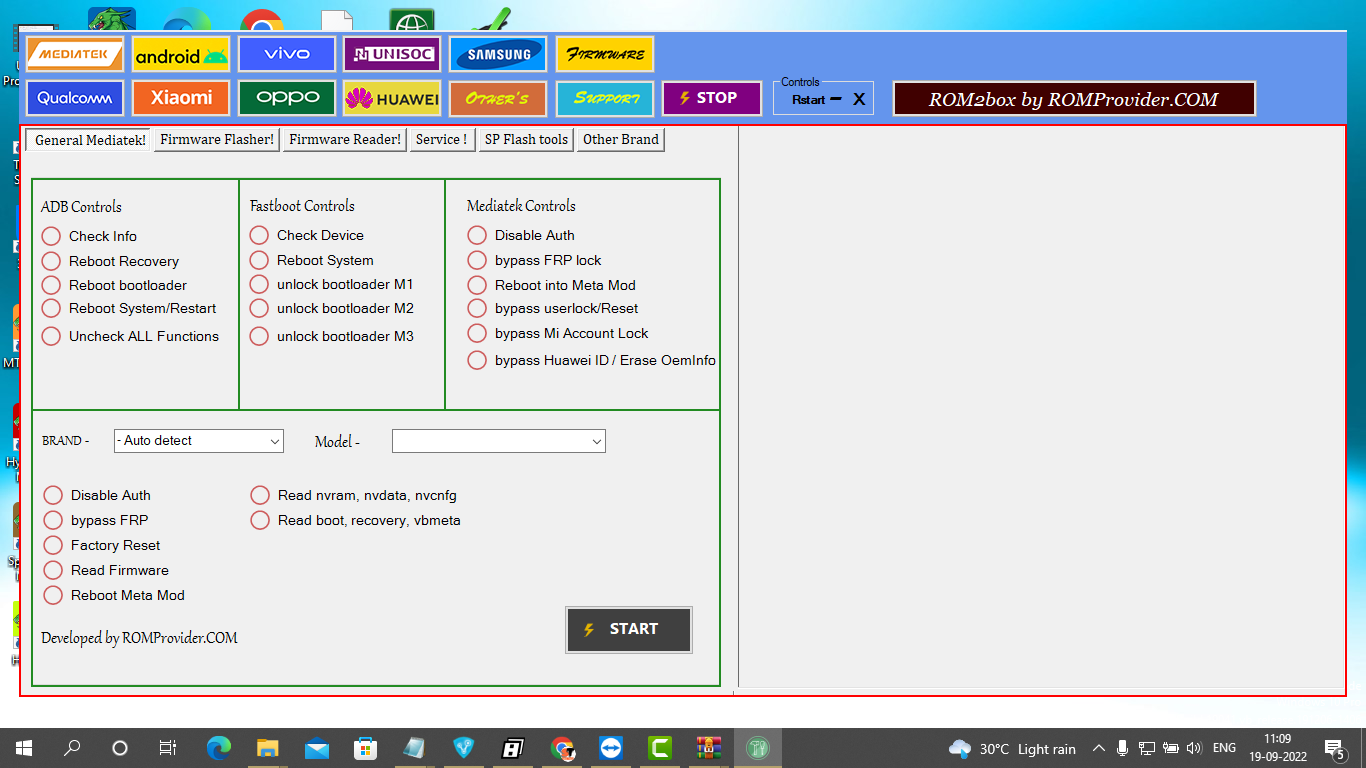Open the Xiaomi brand section
1366x768 pixels.
tap(181, 98)
